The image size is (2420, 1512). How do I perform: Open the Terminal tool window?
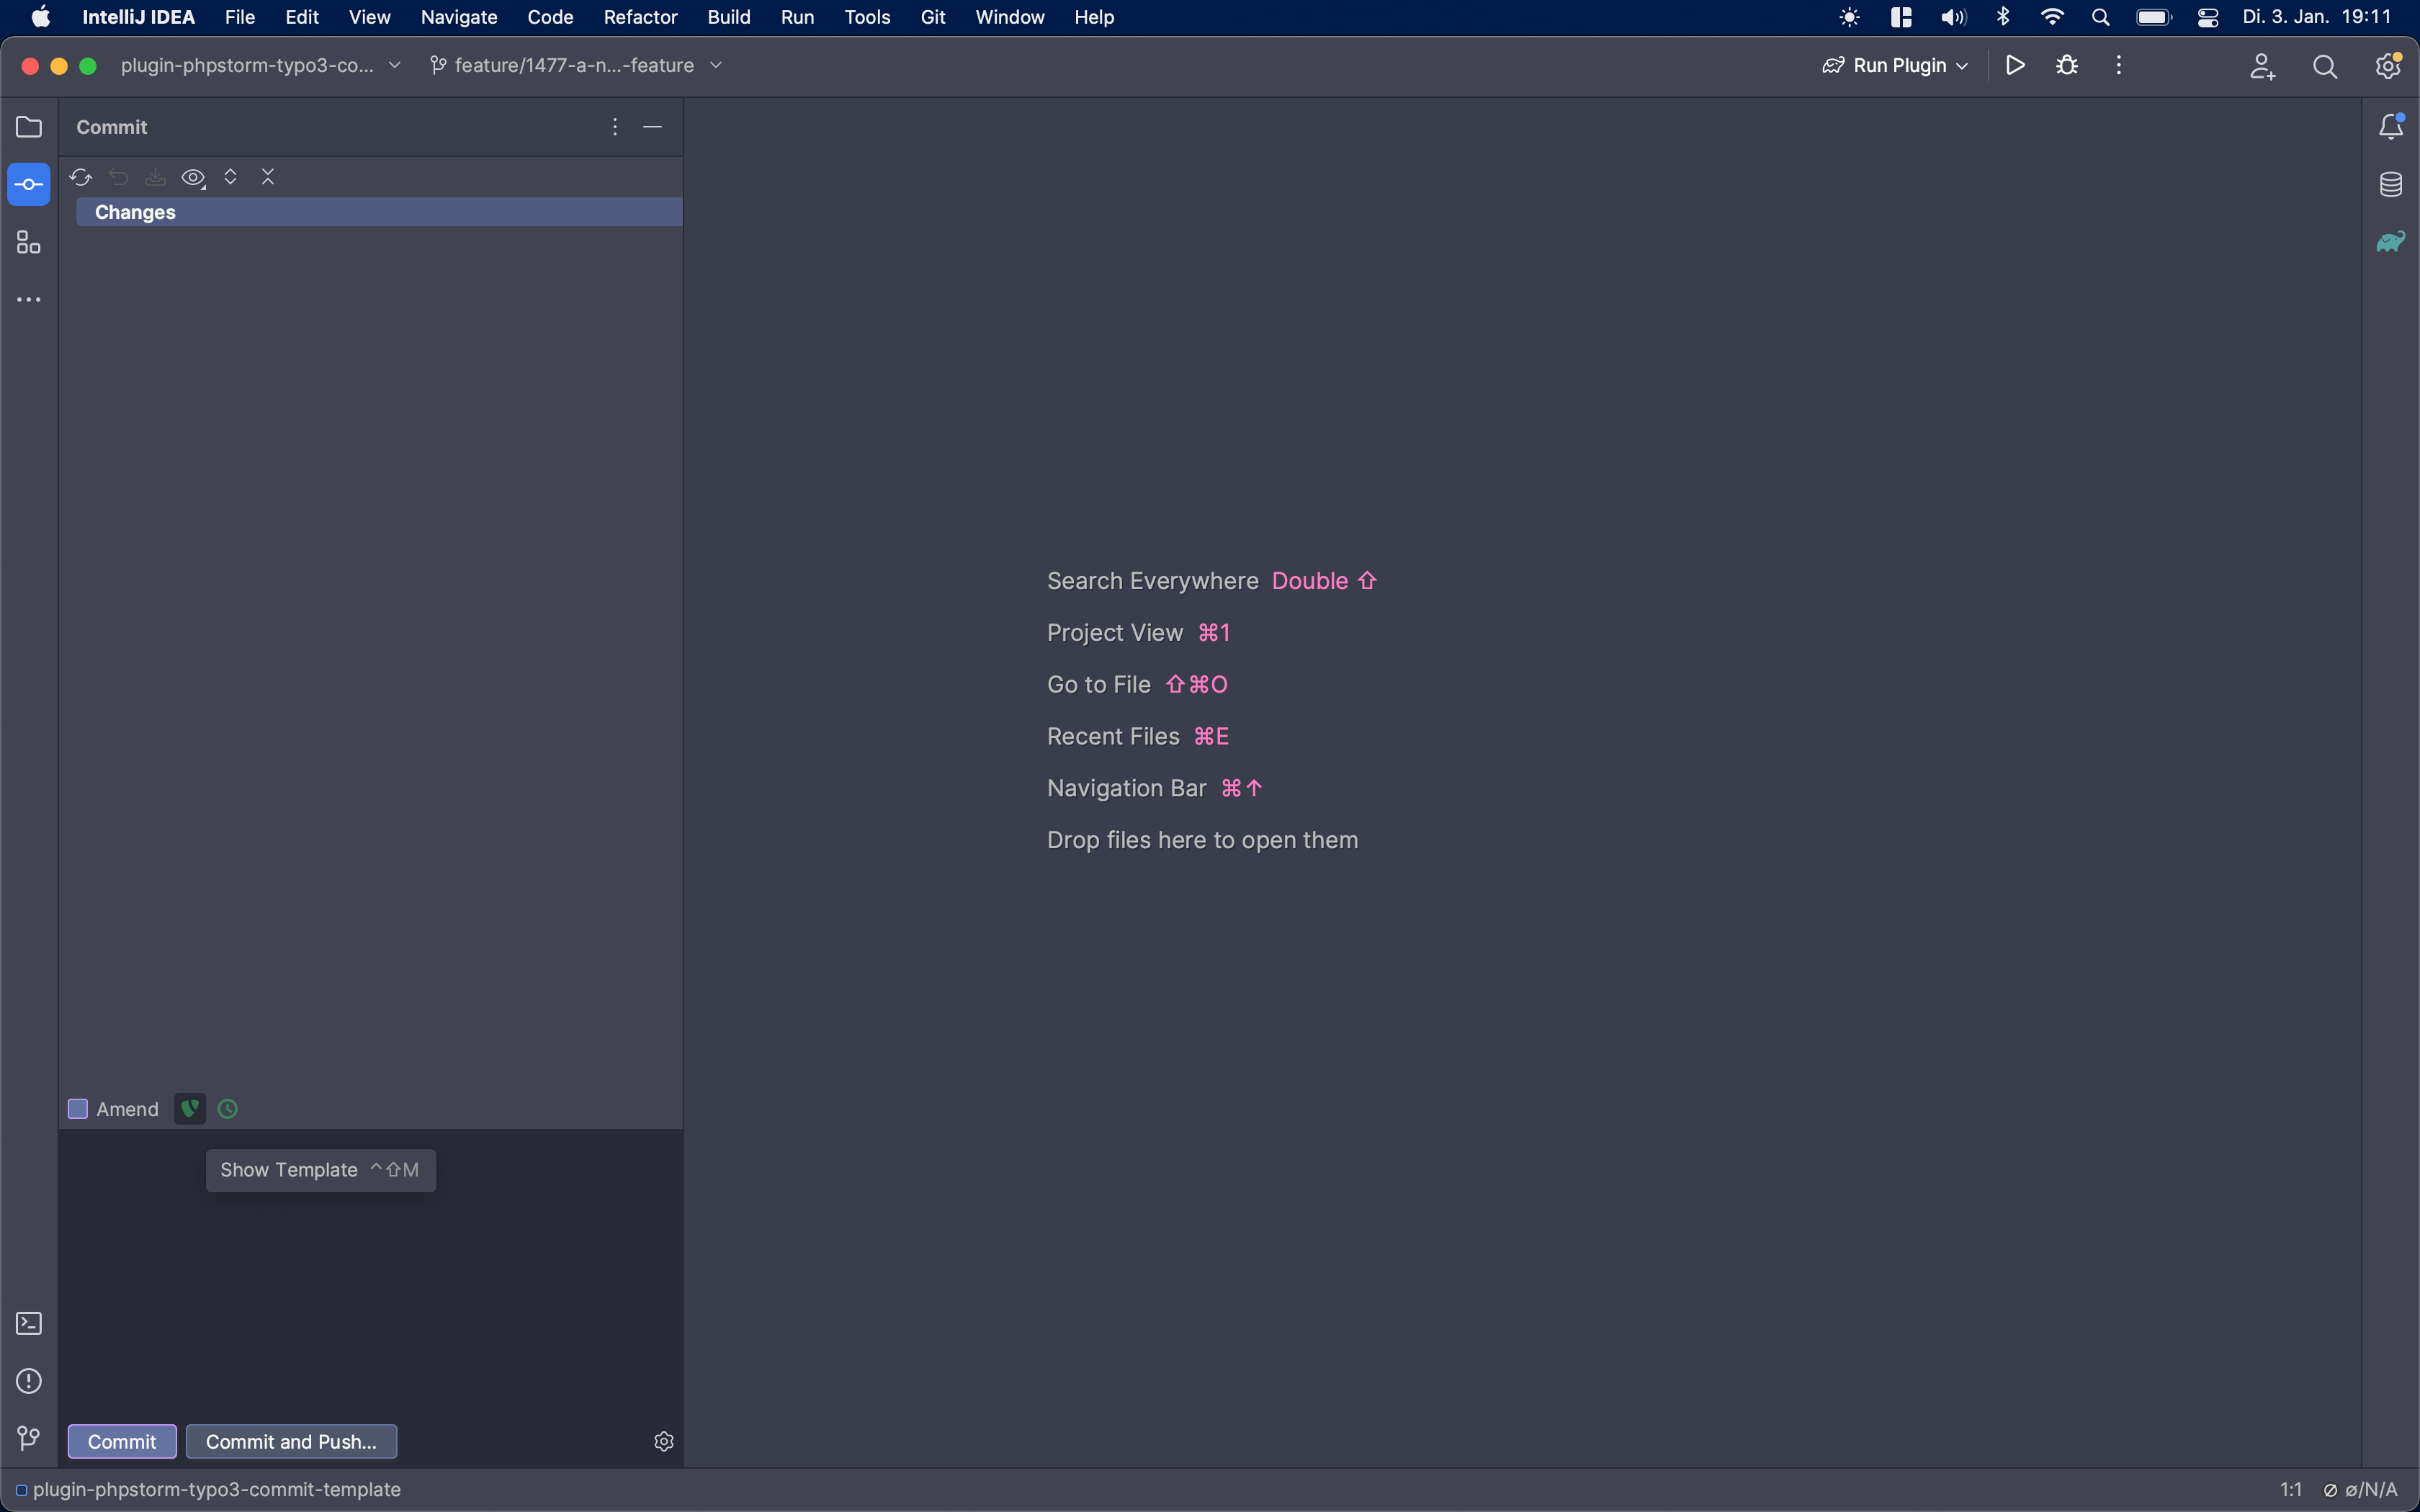coord(29,1323)
